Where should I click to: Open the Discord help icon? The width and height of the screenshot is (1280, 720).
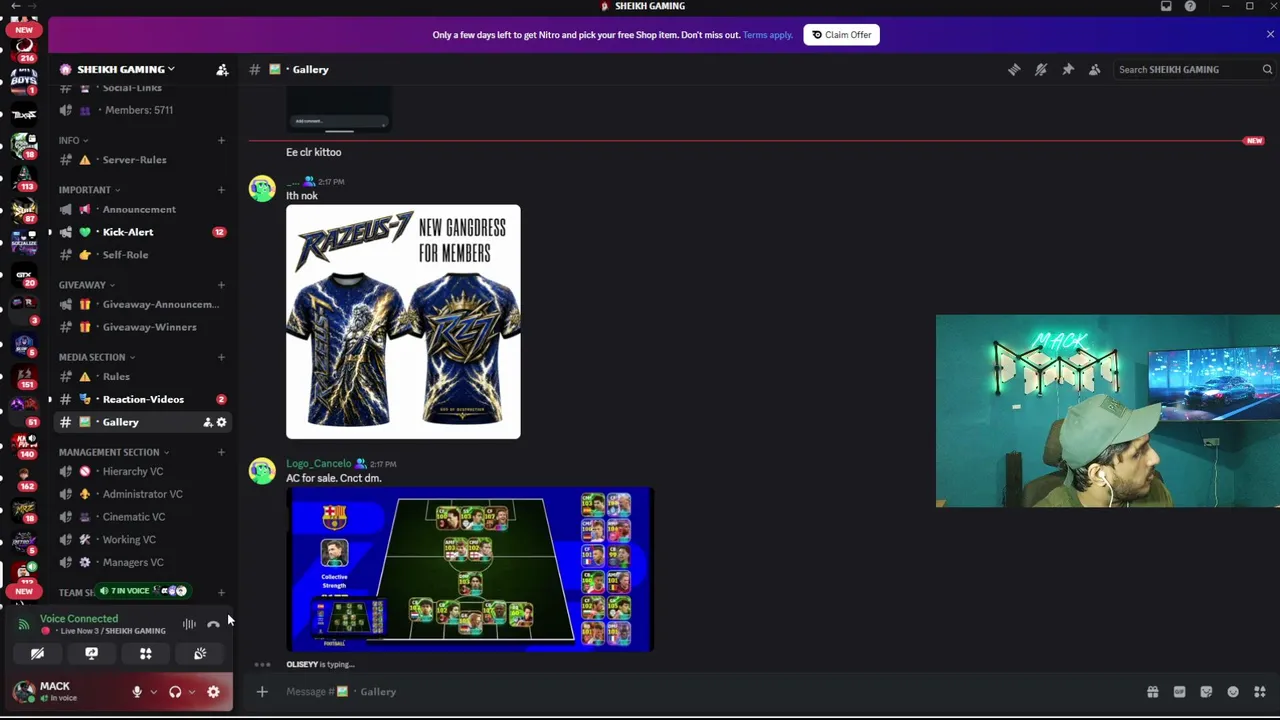pyautogui.click(x=1190, y=6)
